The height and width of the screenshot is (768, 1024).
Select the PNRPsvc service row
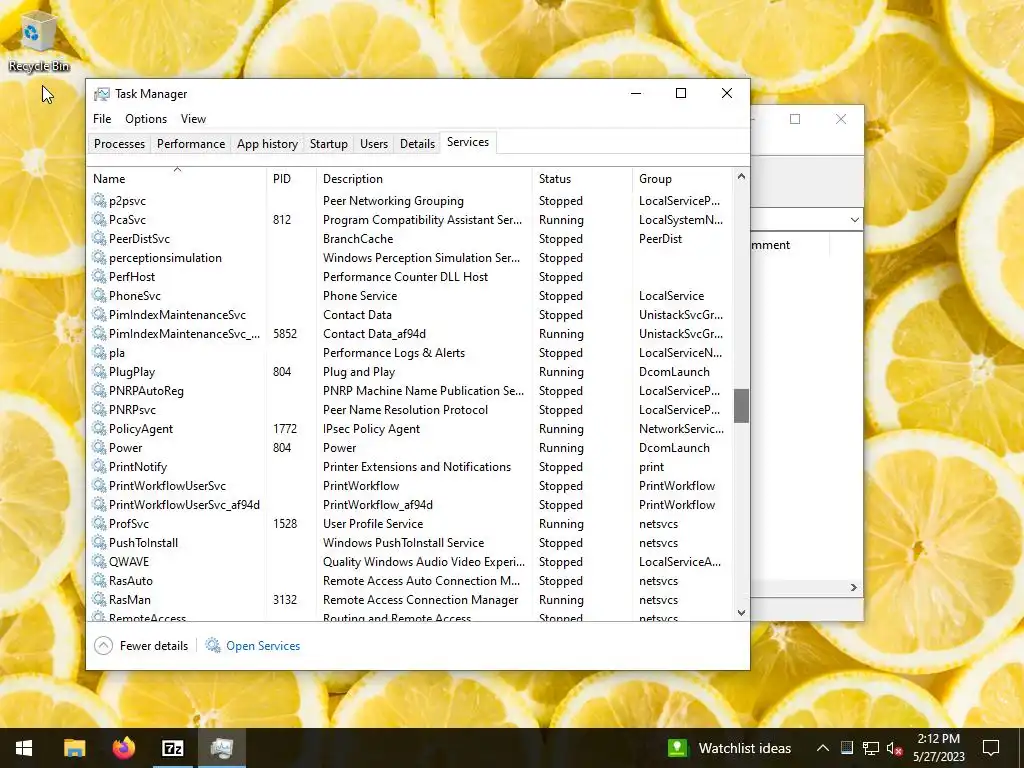click(x=410, y=409)
